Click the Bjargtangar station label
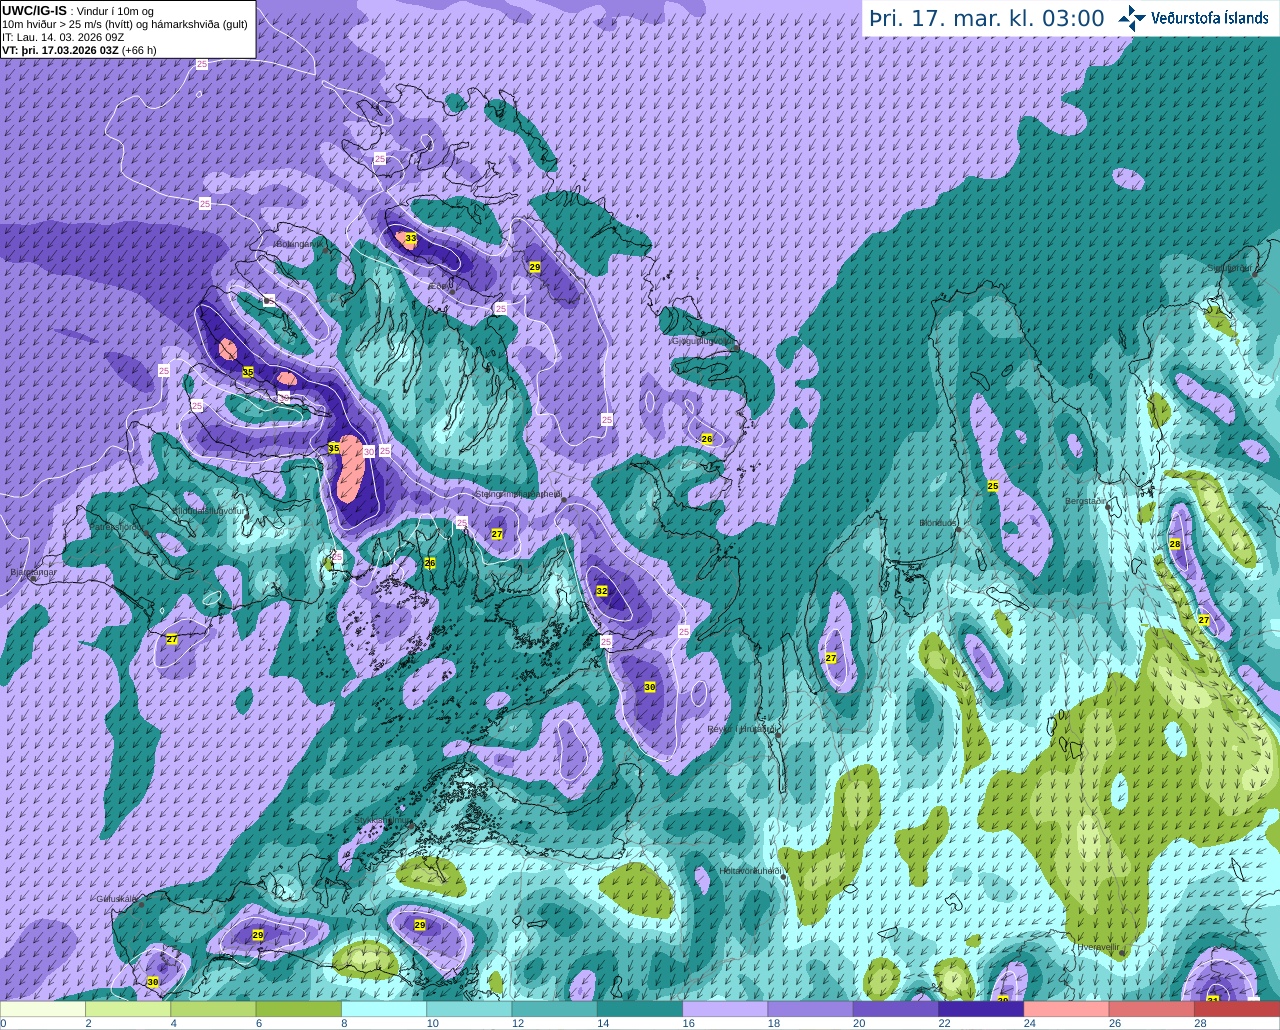The height and width of the screenshot is (1030, 1280). [32, 573]
